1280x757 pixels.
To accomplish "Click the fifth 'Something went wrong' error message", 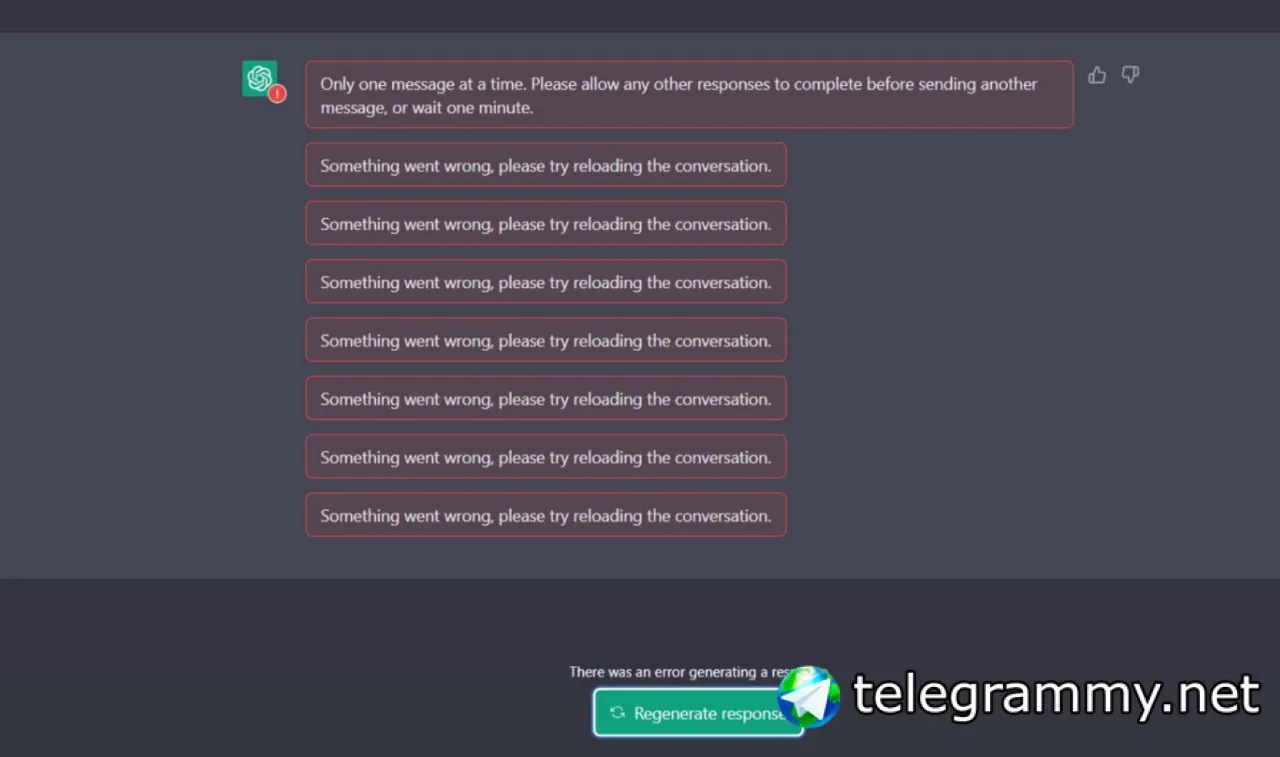I will click(546, 398).
